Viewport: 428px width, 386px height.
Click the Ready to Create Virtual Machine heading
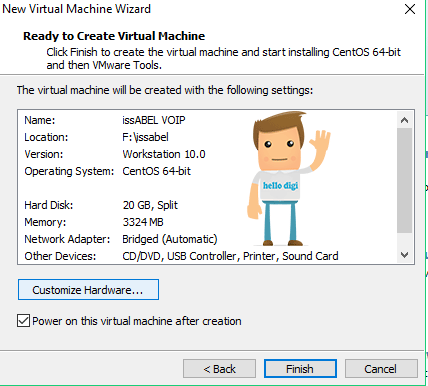(114, 36)
